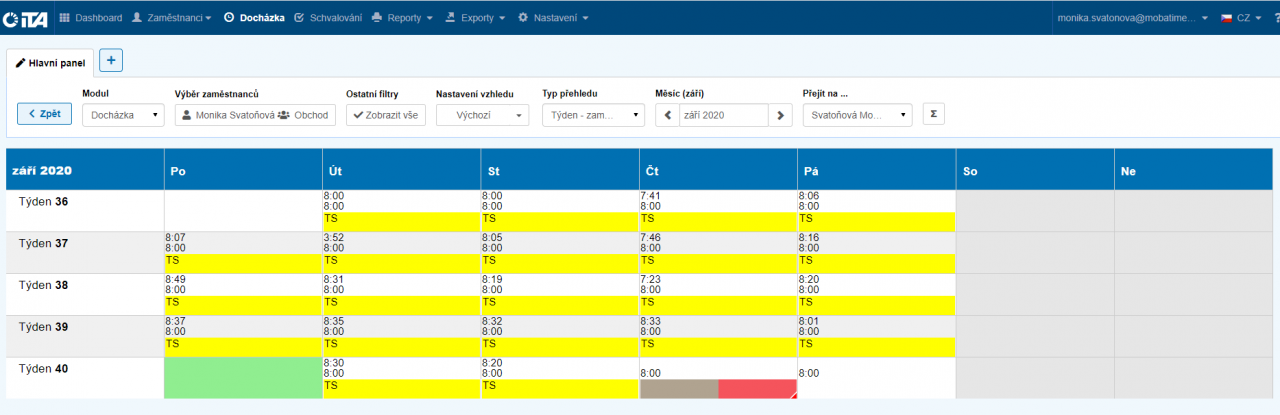1280x415 pixels.
Task: Click red block in Thursday Týden 40
Action: tap(756, 388)
